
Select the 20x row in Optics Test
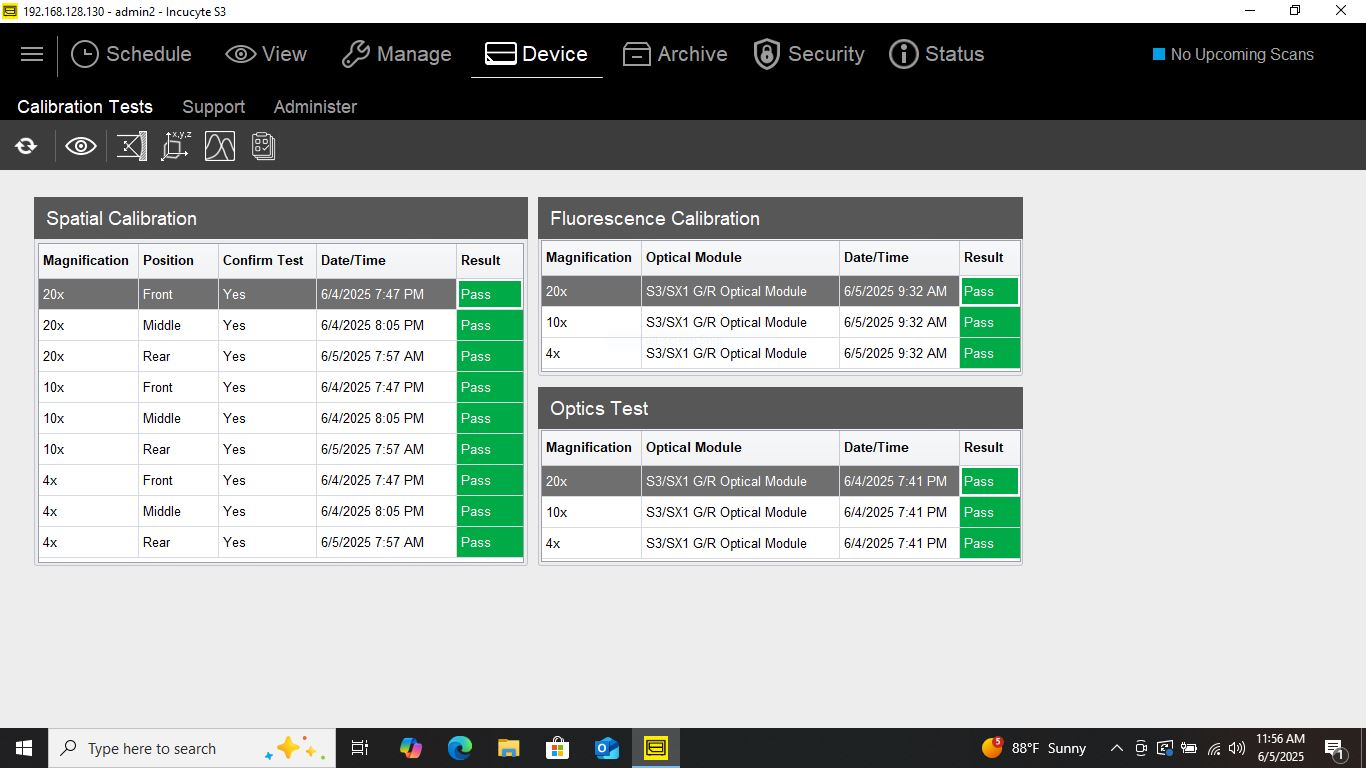(x=781, y=481)
